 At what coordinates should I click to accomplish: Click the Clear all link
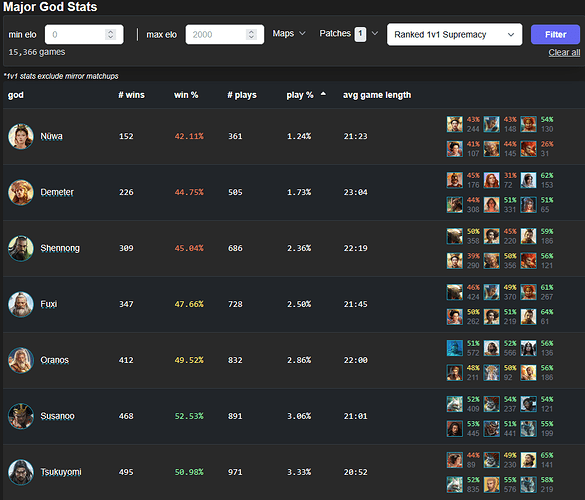click(564, 53)
